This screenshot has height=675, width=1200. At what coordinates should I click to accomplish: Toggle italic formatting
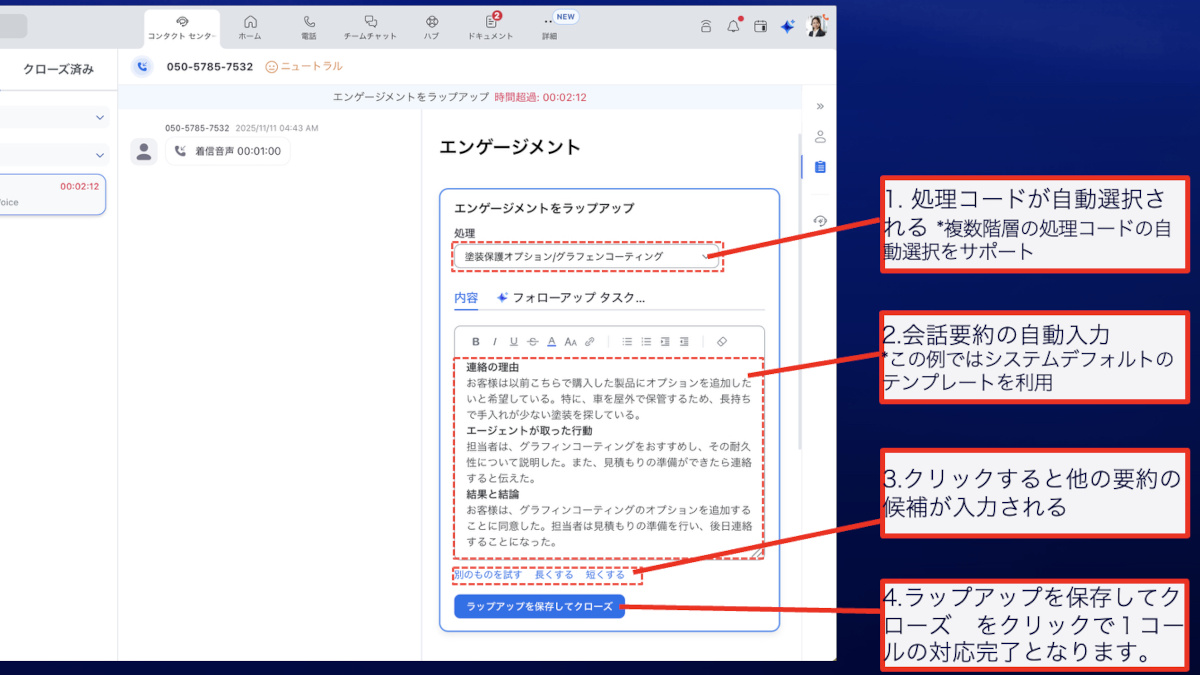[x=494, y=341]
